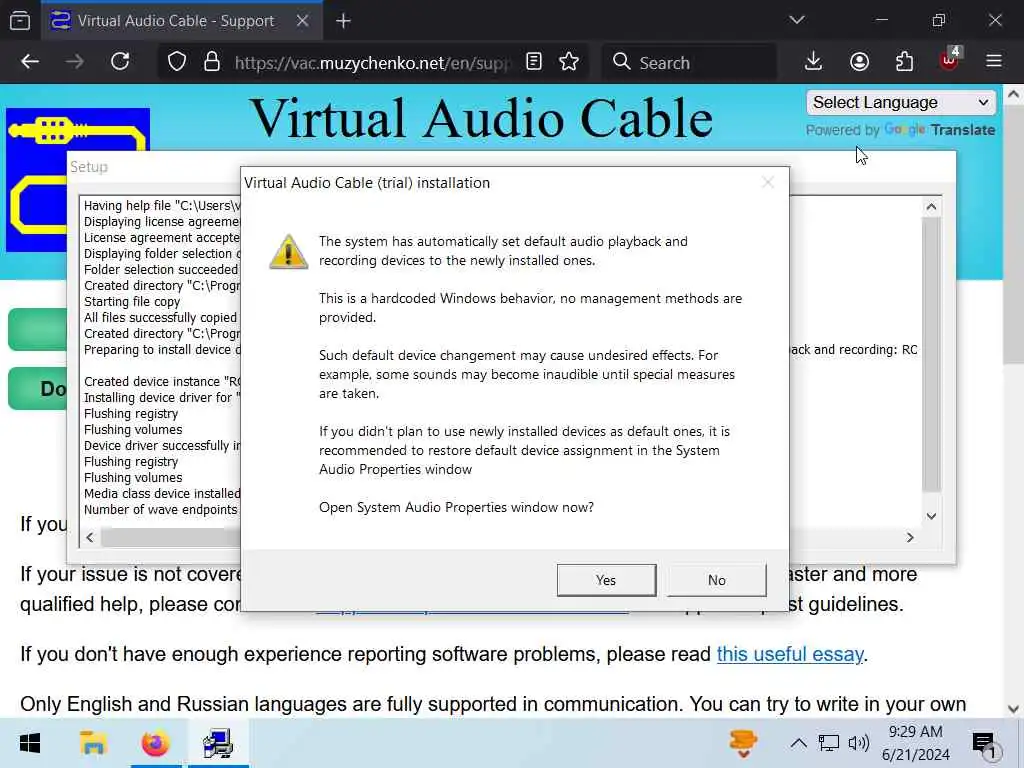Click the page scrollbar down arrow

coord(1013,709)
